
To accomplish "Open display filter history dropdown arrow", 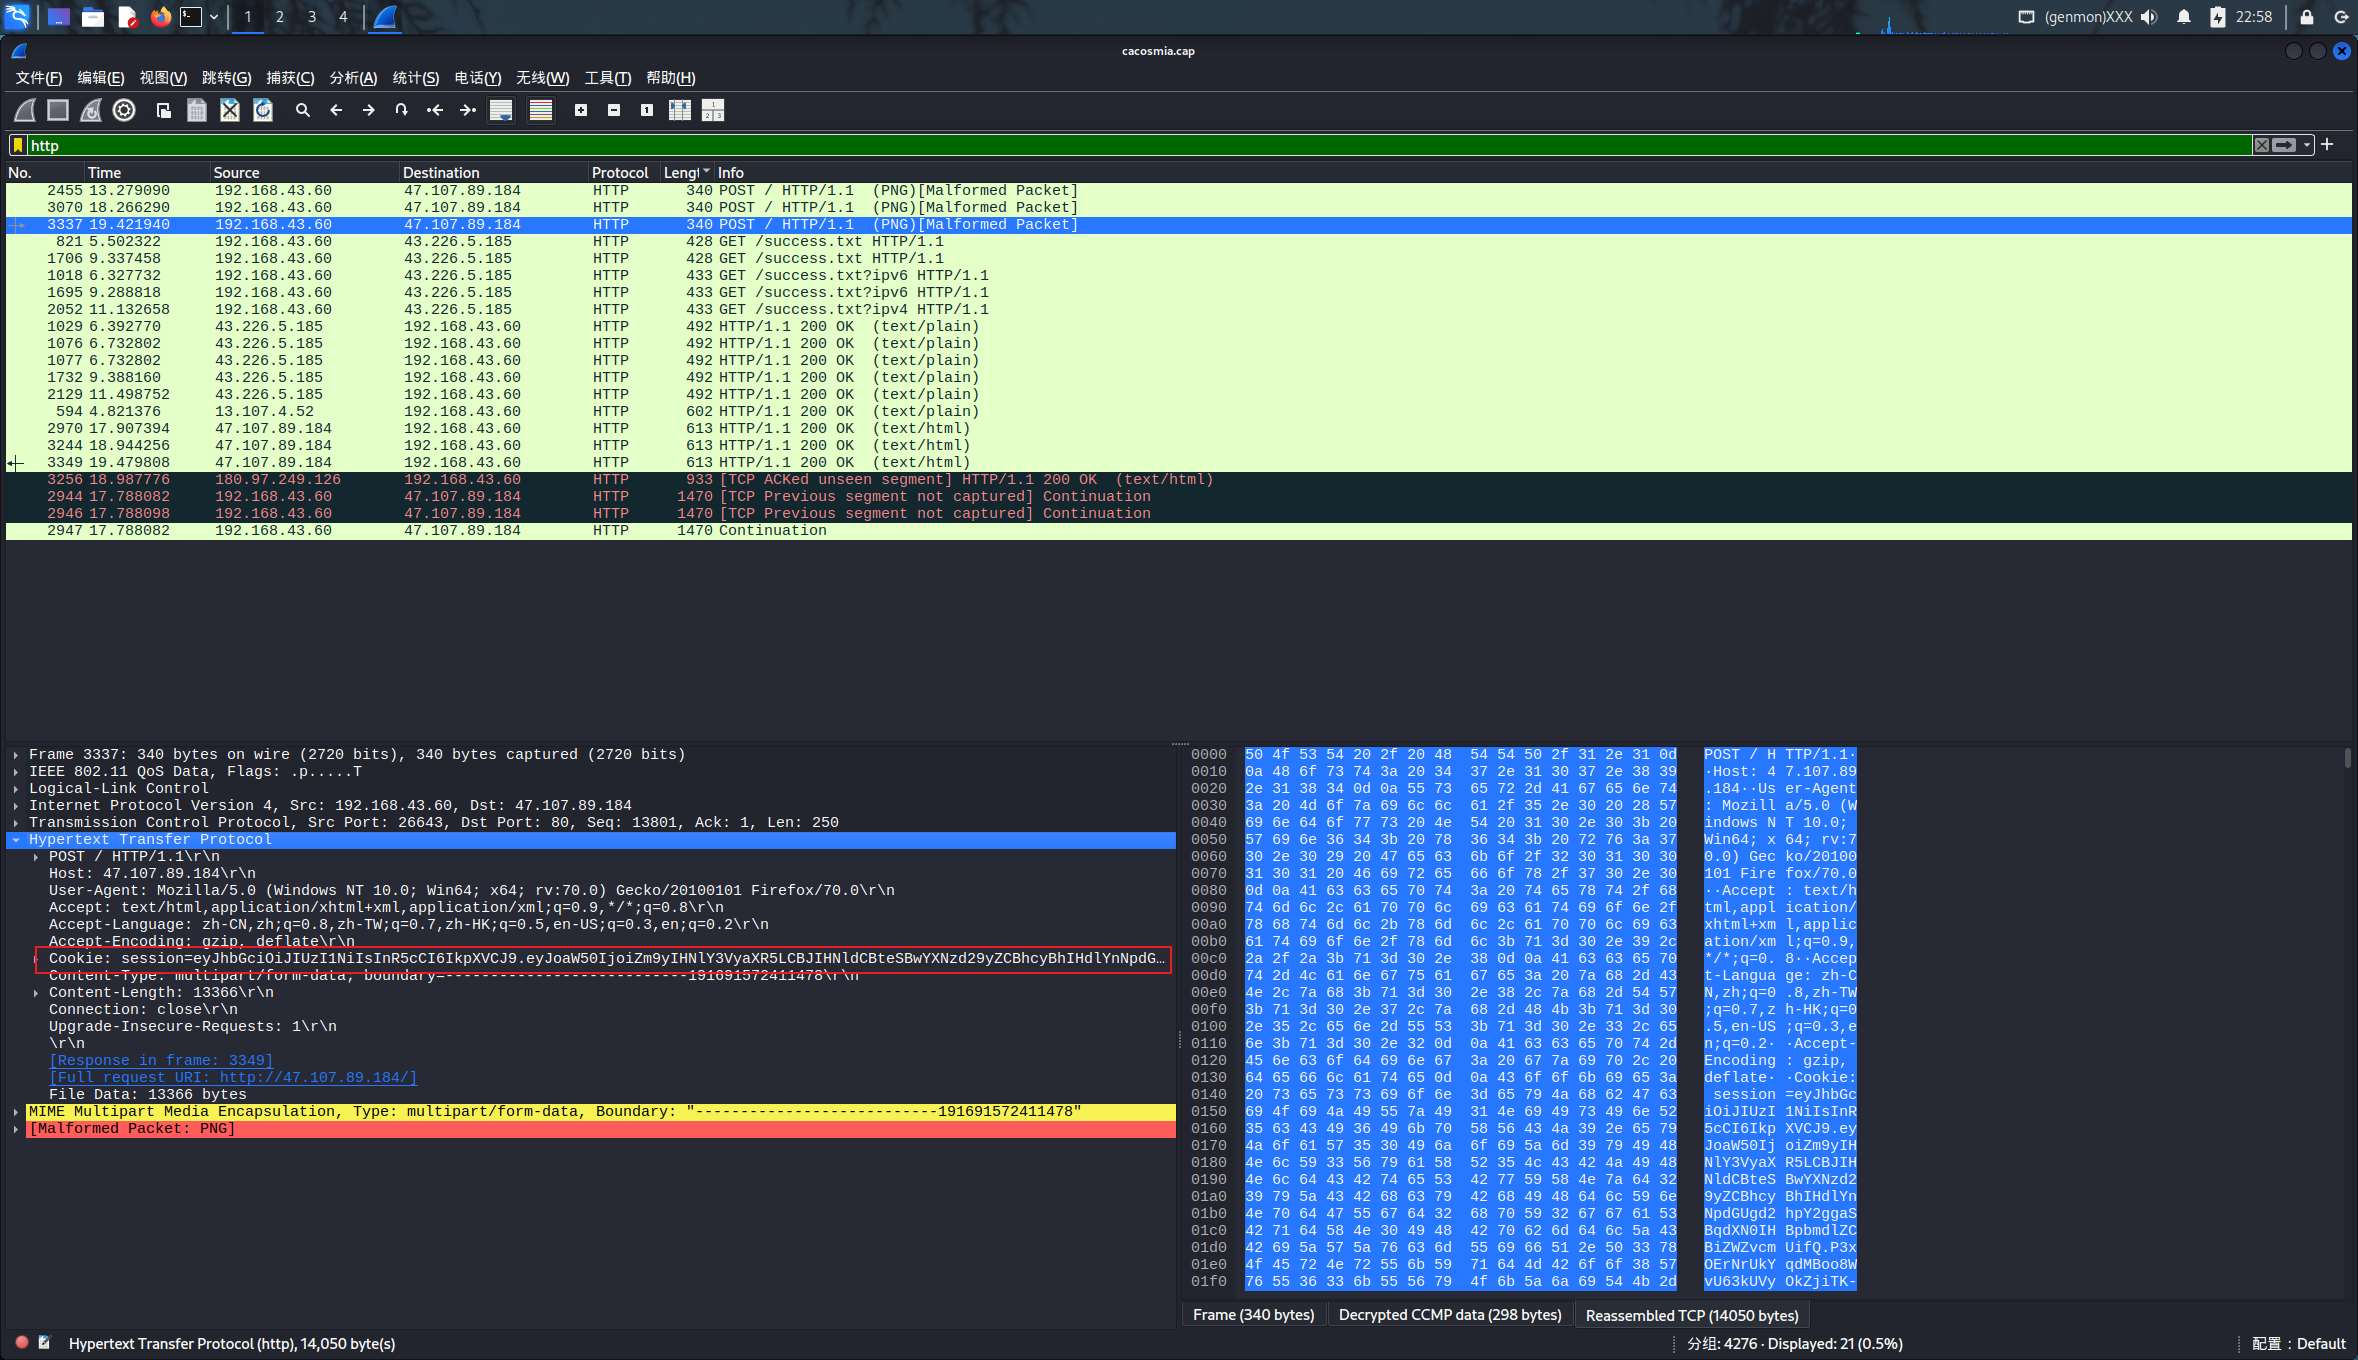I will point(2307,145).
